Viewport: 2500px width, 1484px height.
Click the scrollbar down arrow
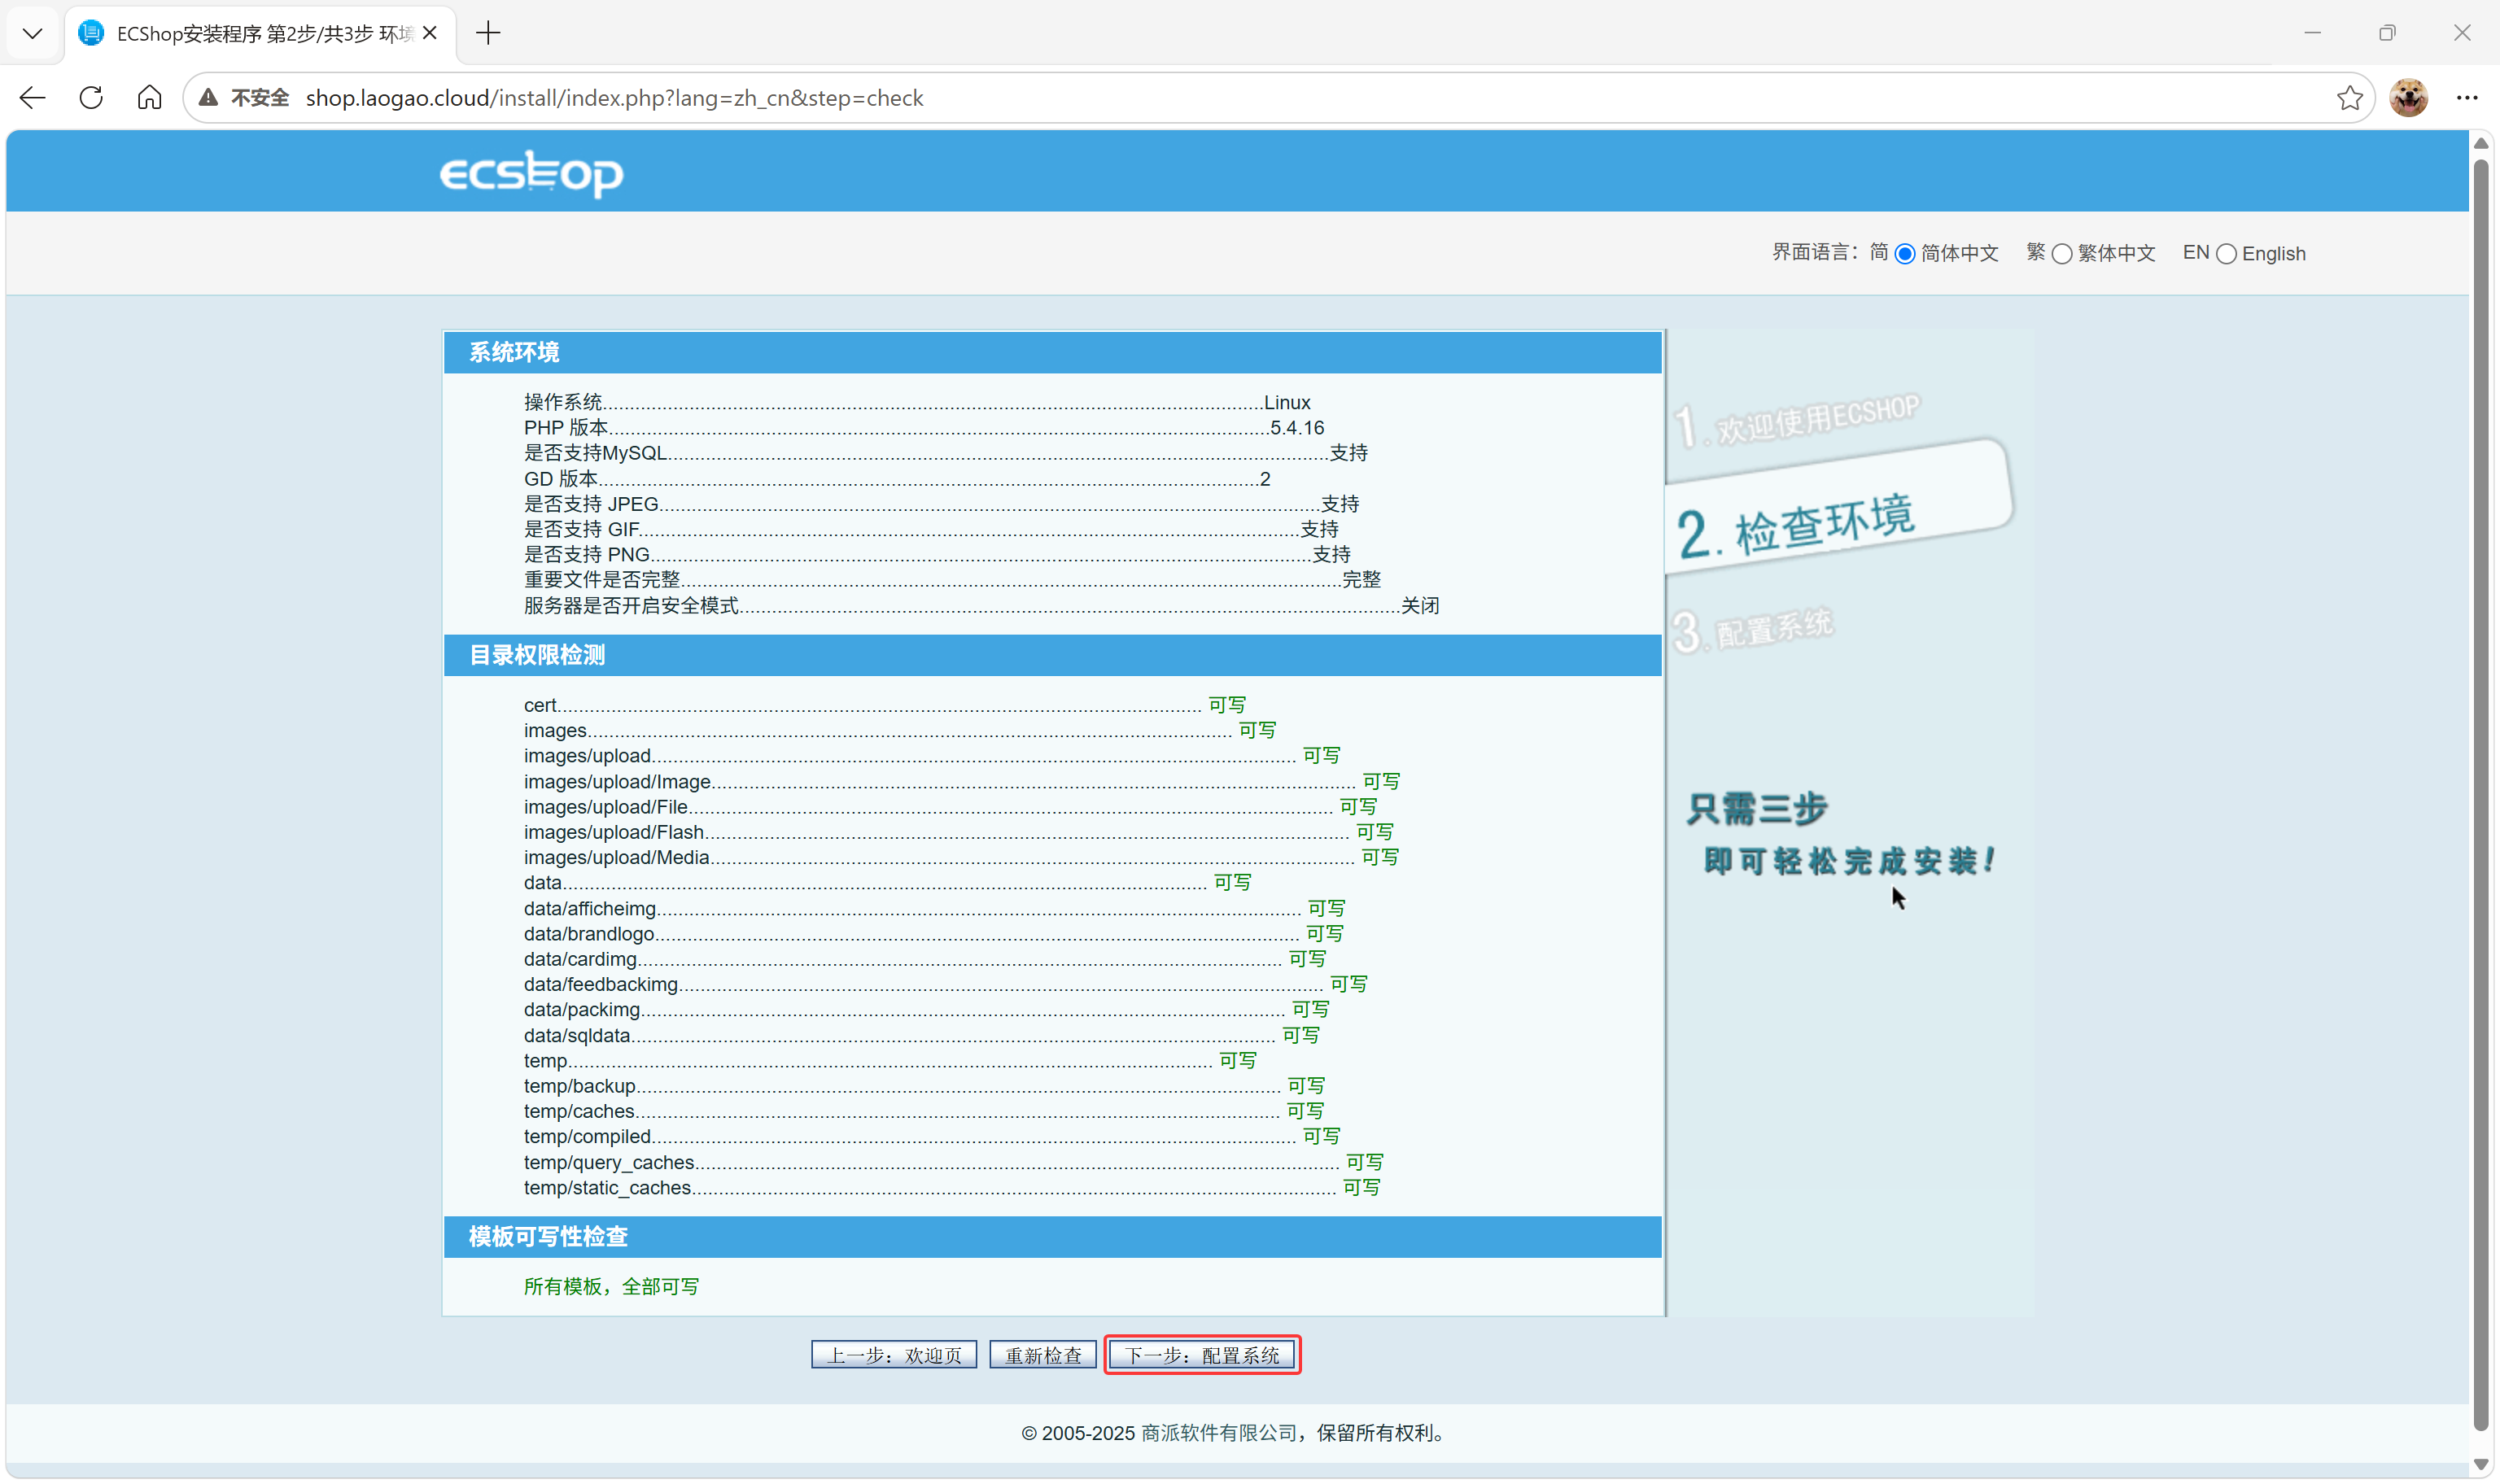point(2480,1464)
